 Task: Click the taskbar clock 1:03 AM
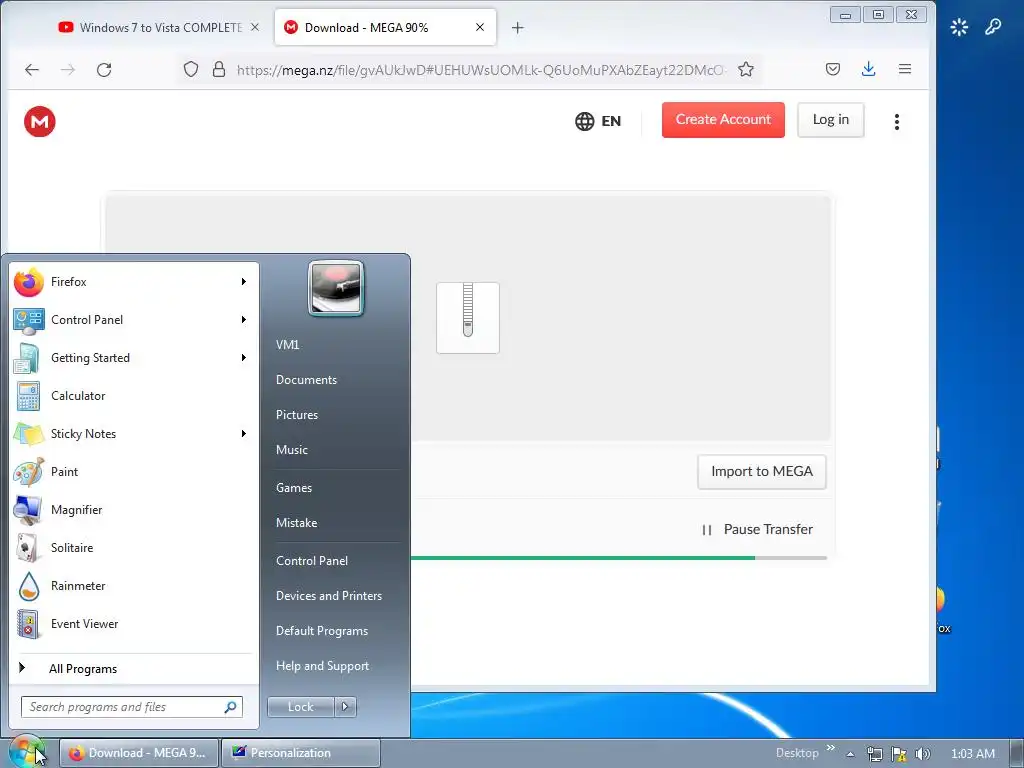point(972,754)
